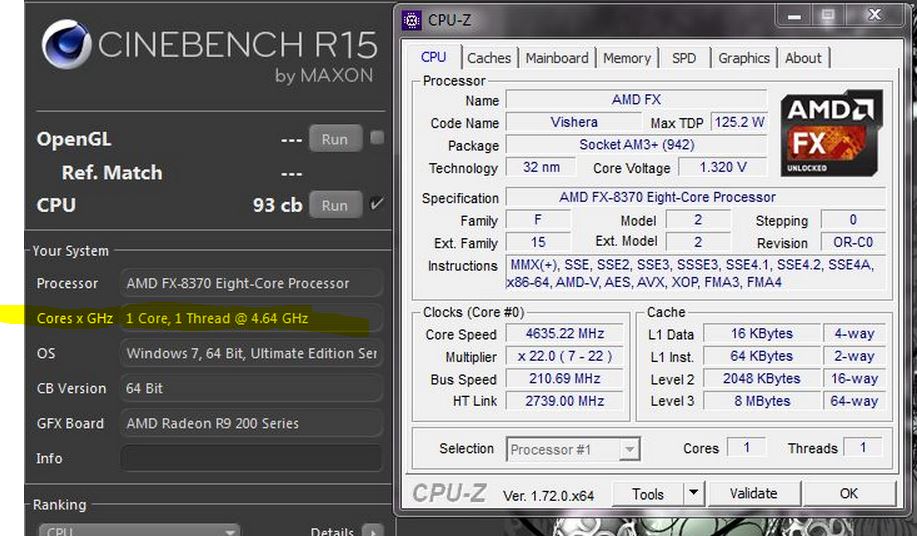This screenshot has width=917, height=536.
Task: Click the Processor field in Cinebench
Action: point(252,283)
